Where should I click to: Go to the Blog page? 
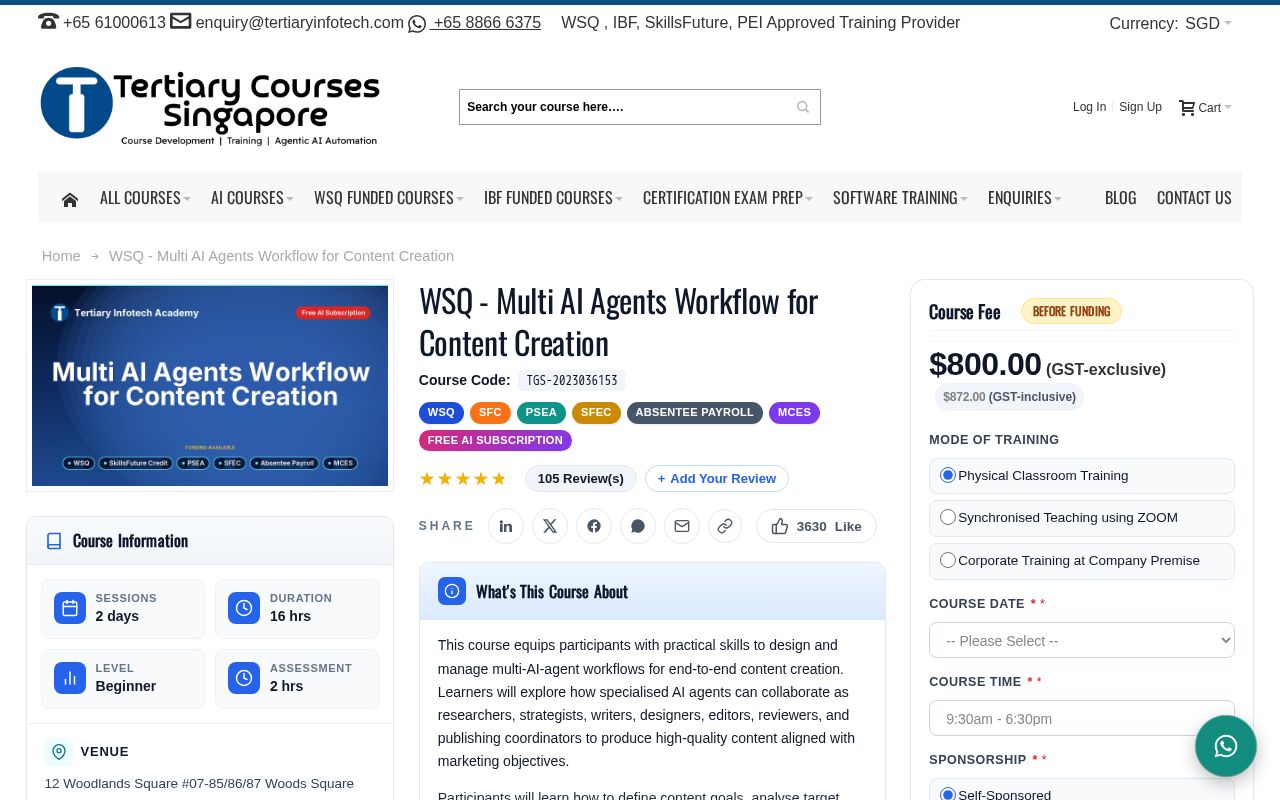click(1121, 198)
